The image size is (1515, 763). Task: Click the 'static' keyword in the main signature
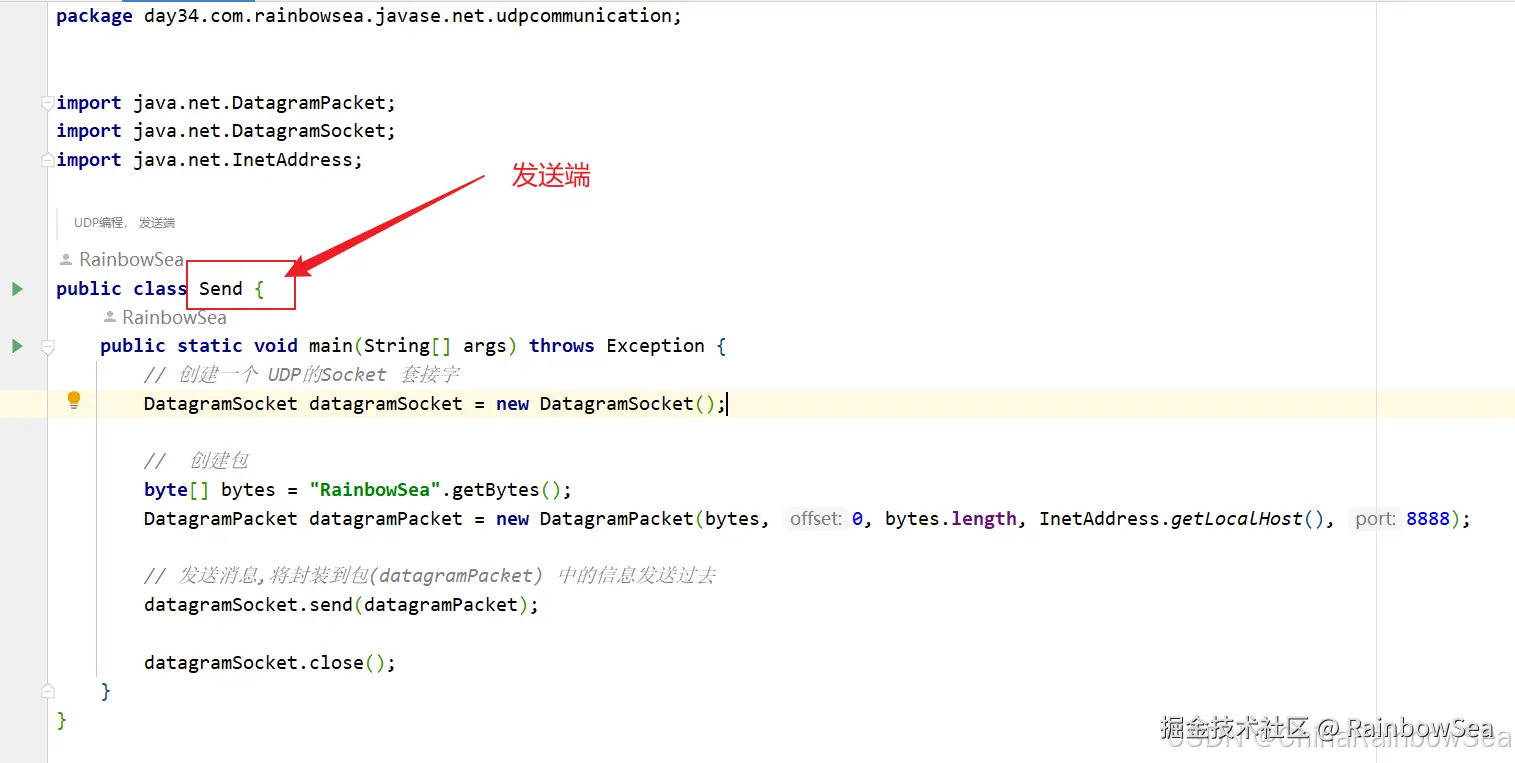click(210, 346)
